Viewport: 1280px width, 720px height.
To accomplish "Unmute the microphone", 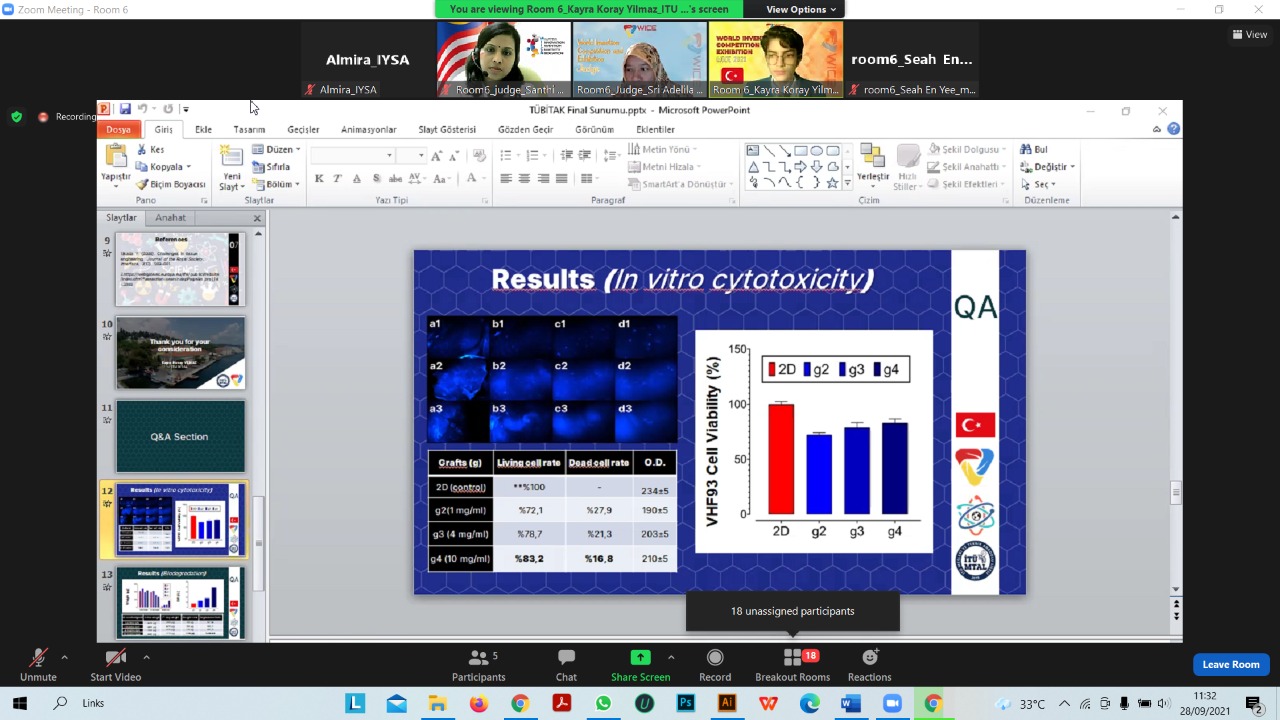I will 38,664.
